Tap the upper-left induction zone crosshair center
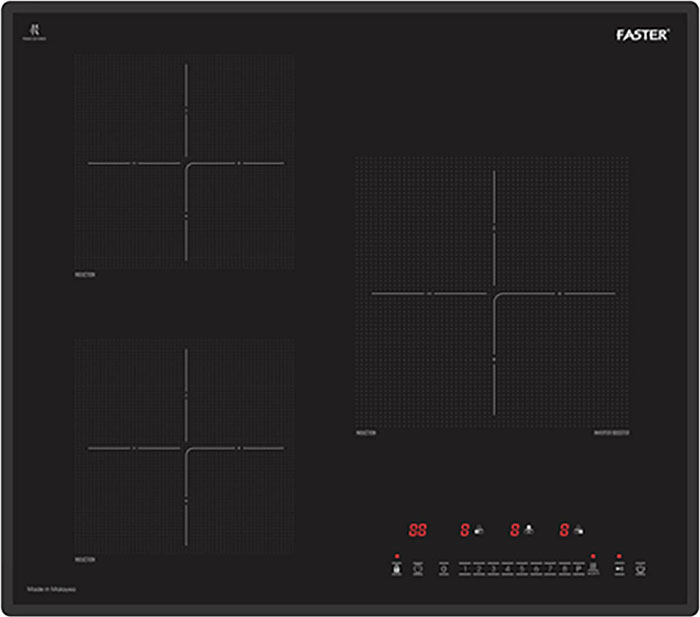The image size is (700, 617). (186, 163)
